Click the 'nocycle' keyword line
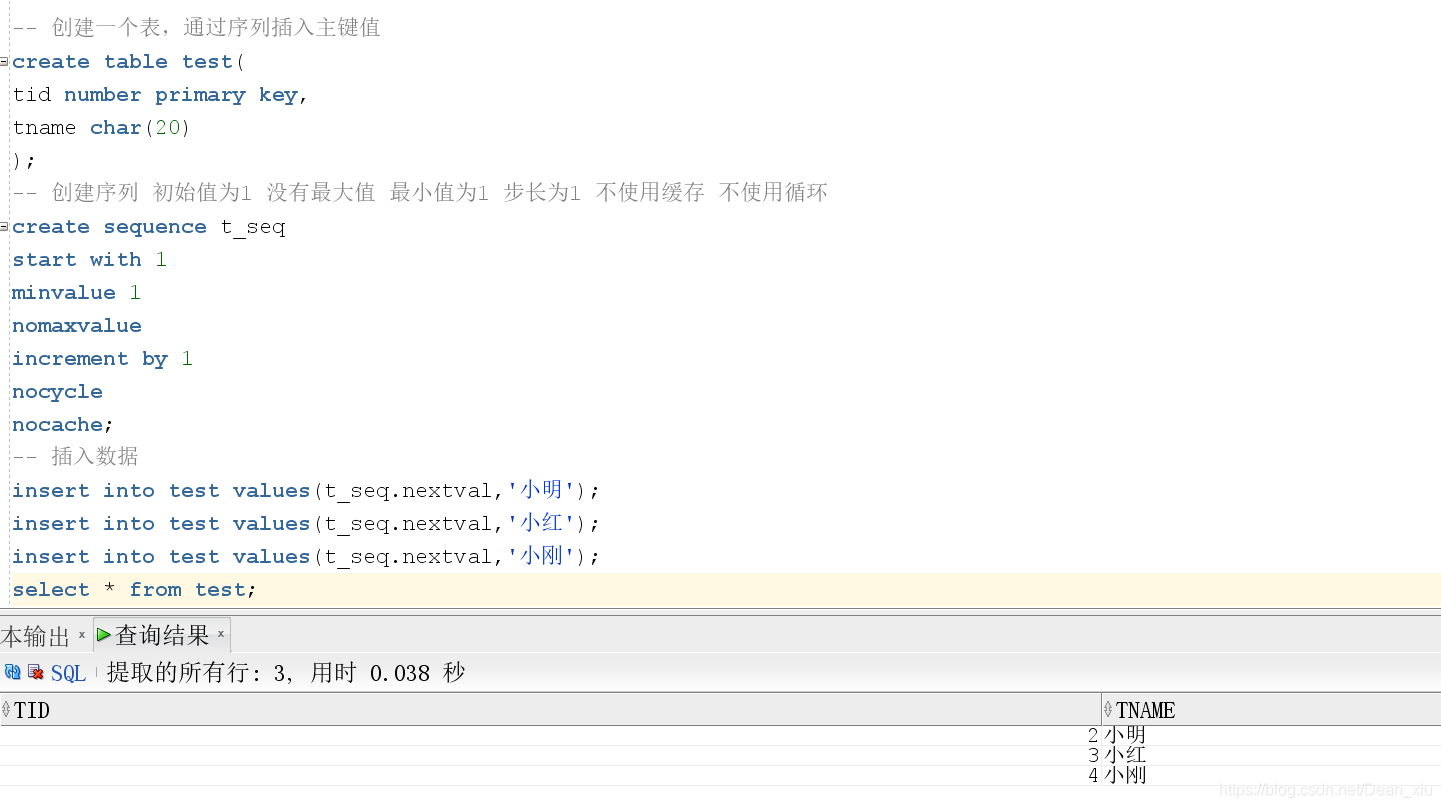The height and width of the screenshot is (808, 1441). [x=57, y=392]
